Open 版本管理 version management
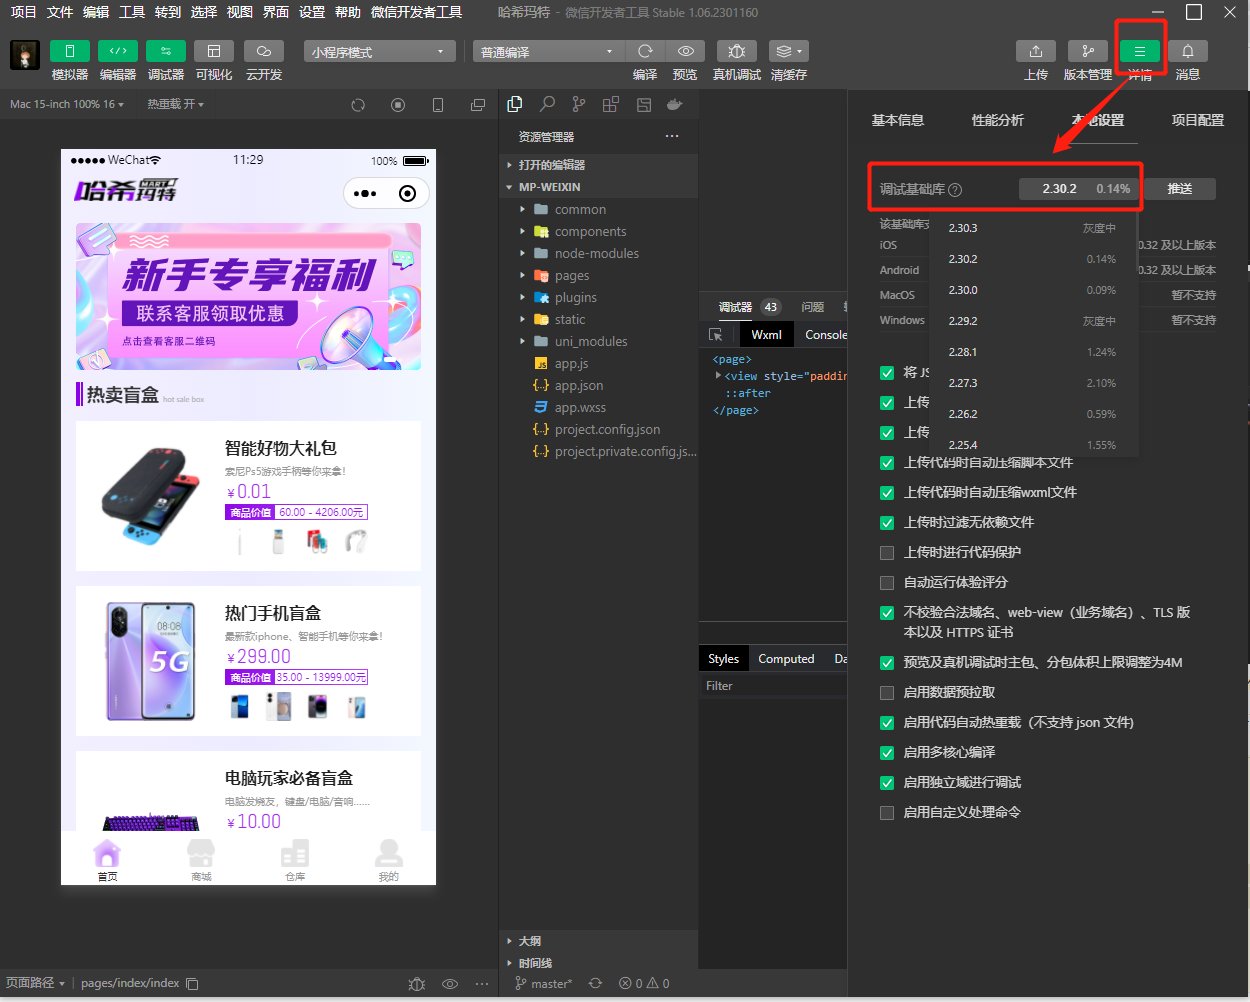The height and width of the screenshot is (1002, 1250). [x=1088, y=51]
